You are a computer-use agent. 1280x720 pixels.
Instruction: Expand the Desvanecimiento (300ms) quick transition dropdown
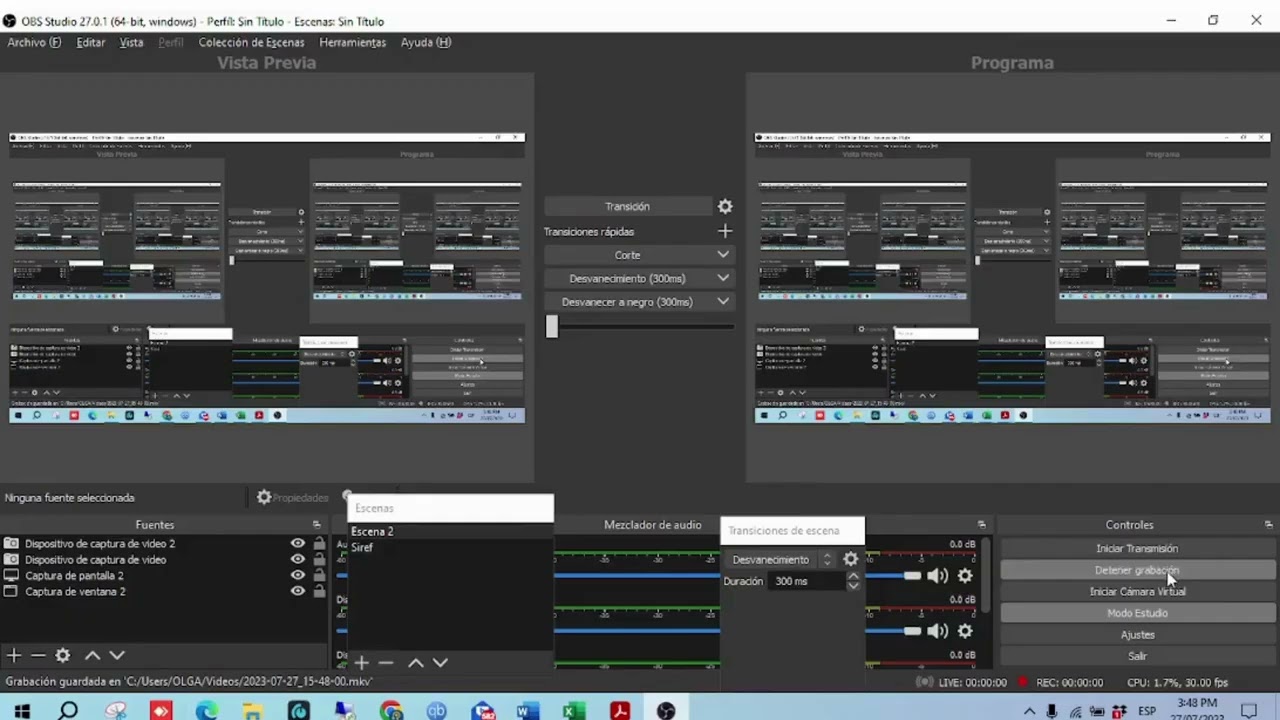click(723, 278)
